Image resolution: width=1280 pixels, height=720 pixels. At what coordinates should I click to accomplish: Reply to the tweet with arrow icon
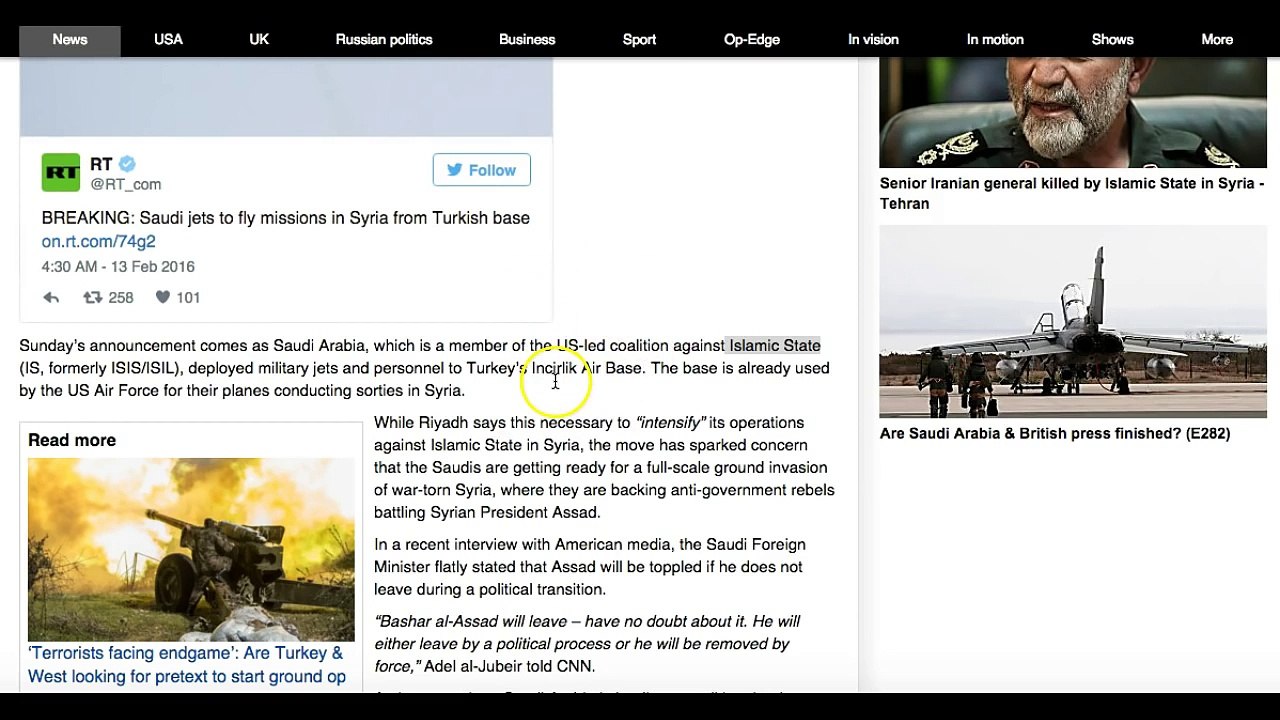pos(51,297)
